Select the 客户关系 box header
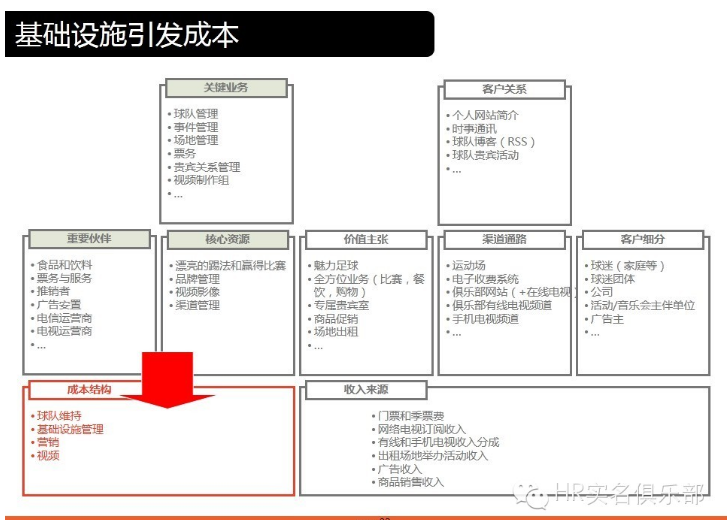The width and height of the screenshot is (727, 520). (x=504, y=89)
